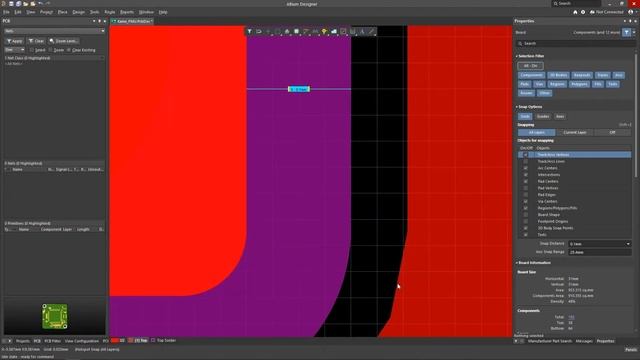Click the board thumbnail in the PCB panel

(55, 316)
